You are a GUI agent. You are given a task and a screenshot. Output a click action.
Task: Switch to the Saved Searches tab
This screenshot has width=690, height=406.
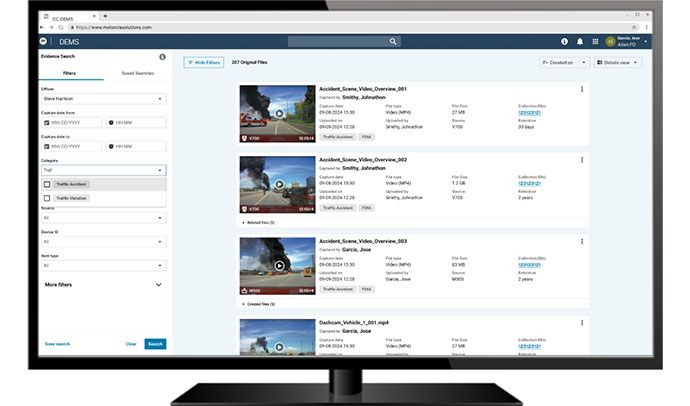[x=137, y=74]
